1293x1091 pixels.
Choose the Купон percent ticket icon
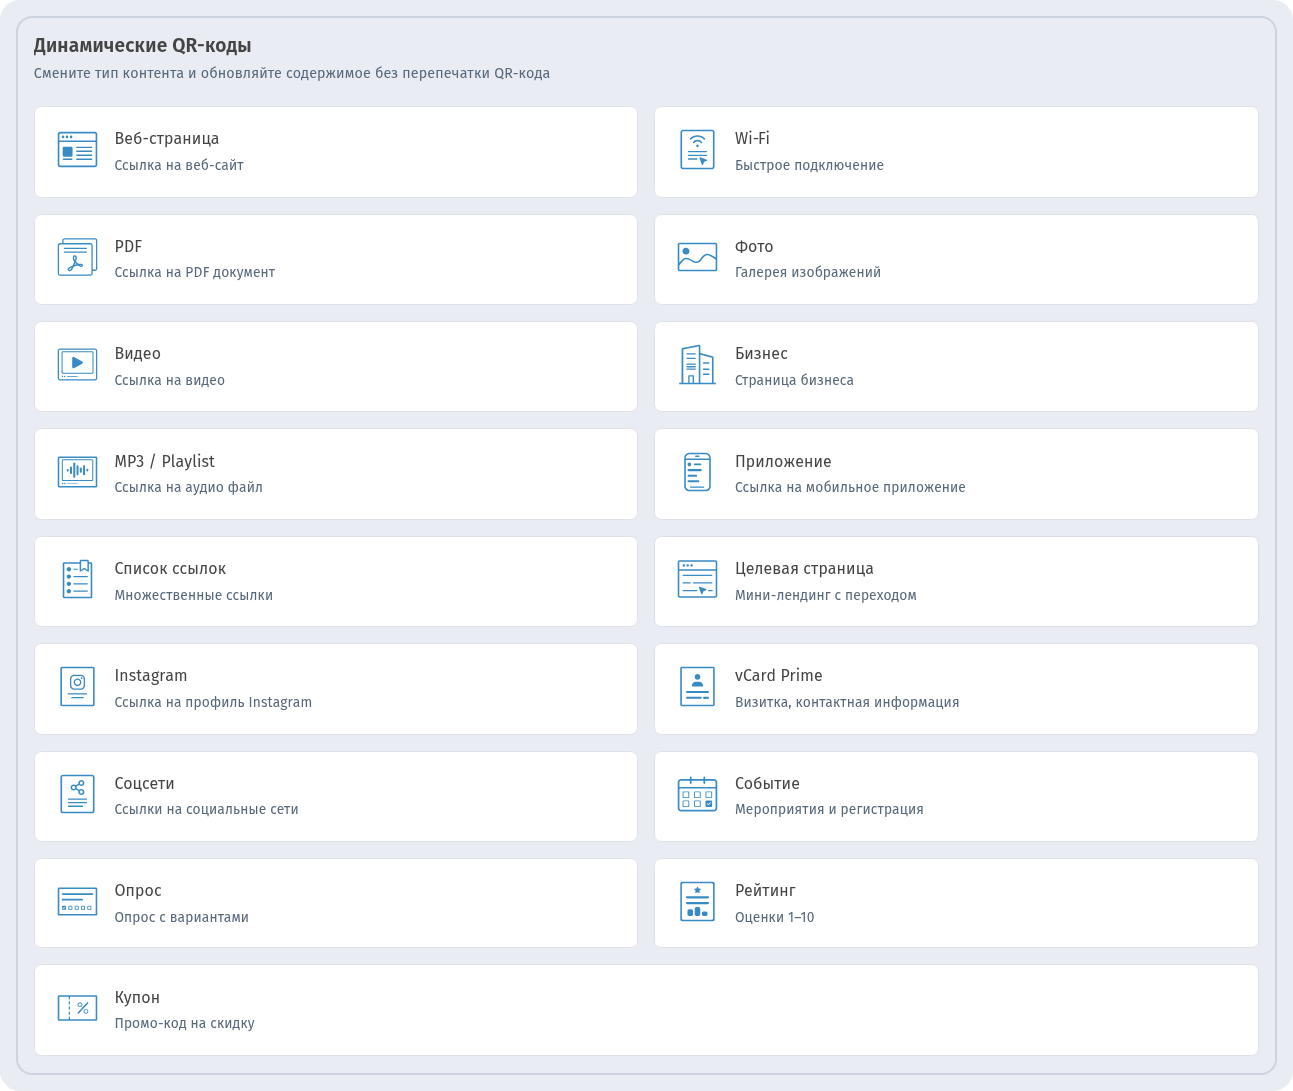click(x=77, y=1008)
